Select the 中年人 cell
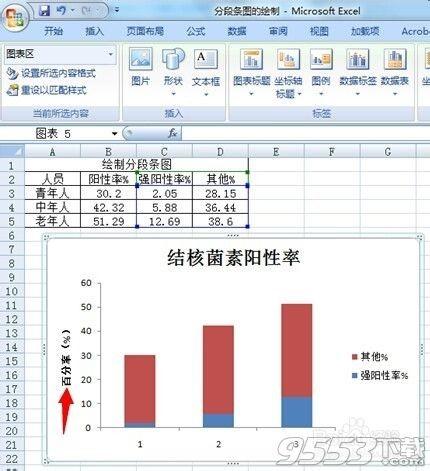Screen dimensions: 430x471 click(53, 207)
